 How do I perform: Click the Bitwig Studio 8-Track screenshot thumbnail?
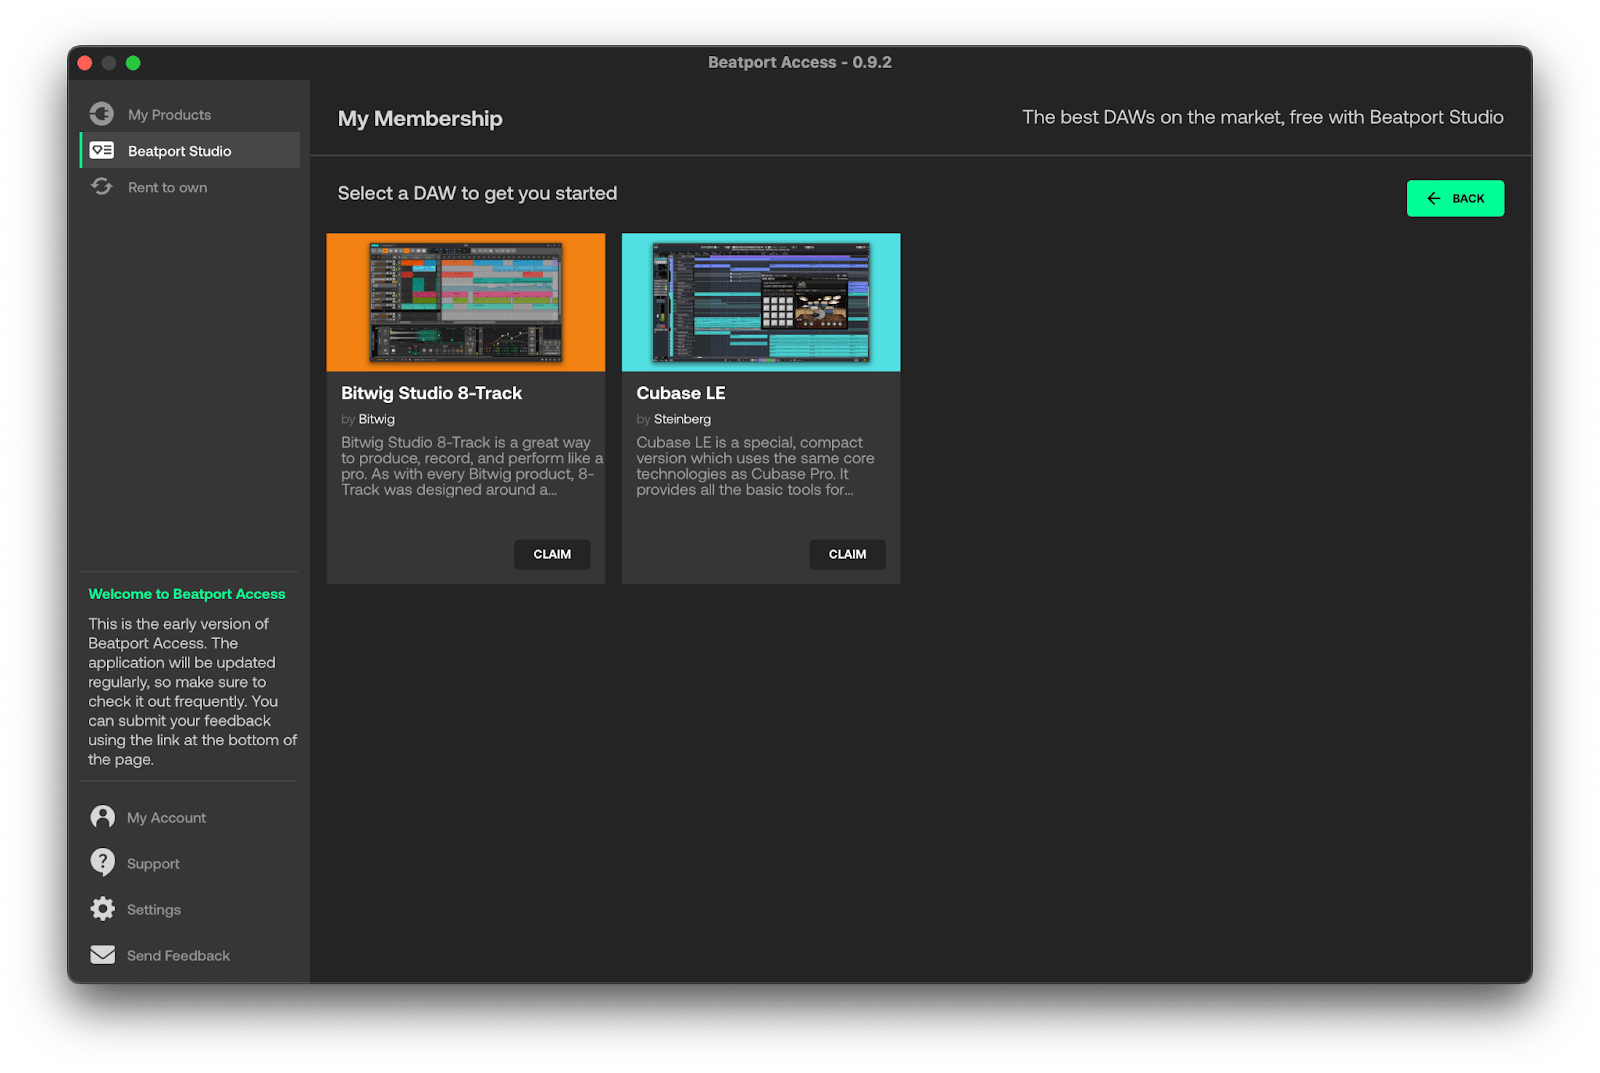pos(466,302)
